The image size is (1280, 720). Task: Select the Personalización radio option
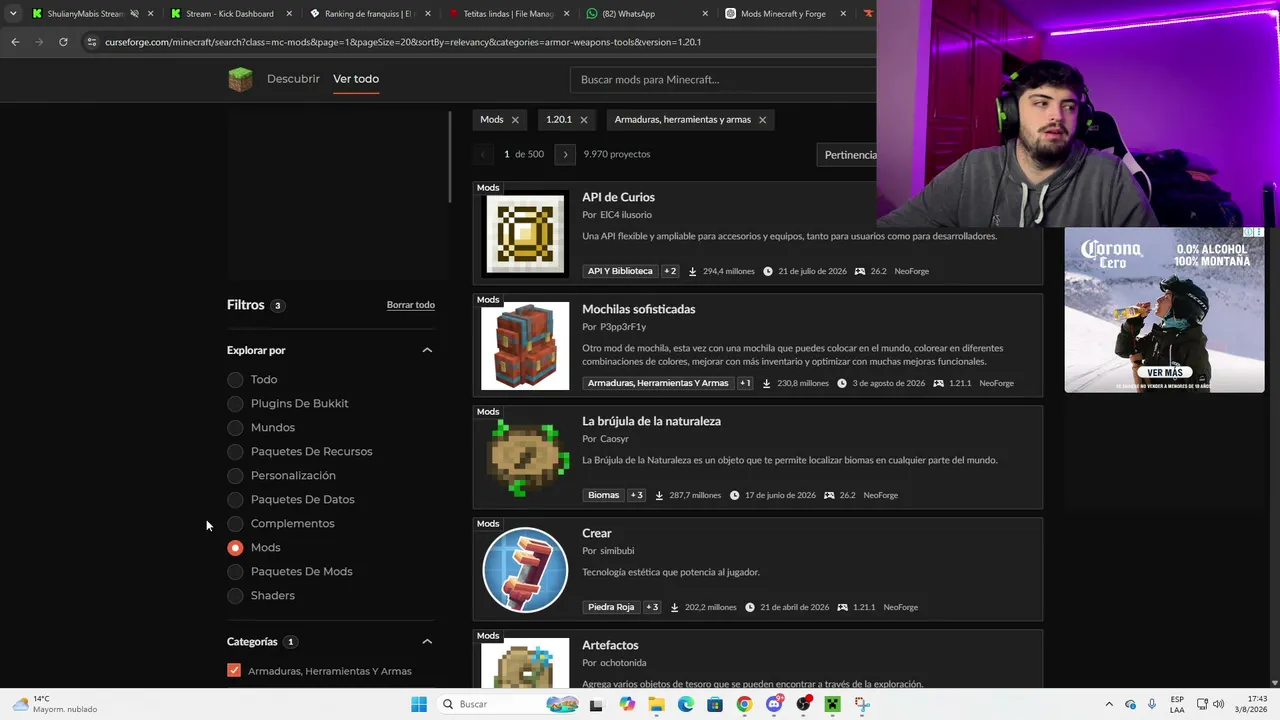click(235, 476)
